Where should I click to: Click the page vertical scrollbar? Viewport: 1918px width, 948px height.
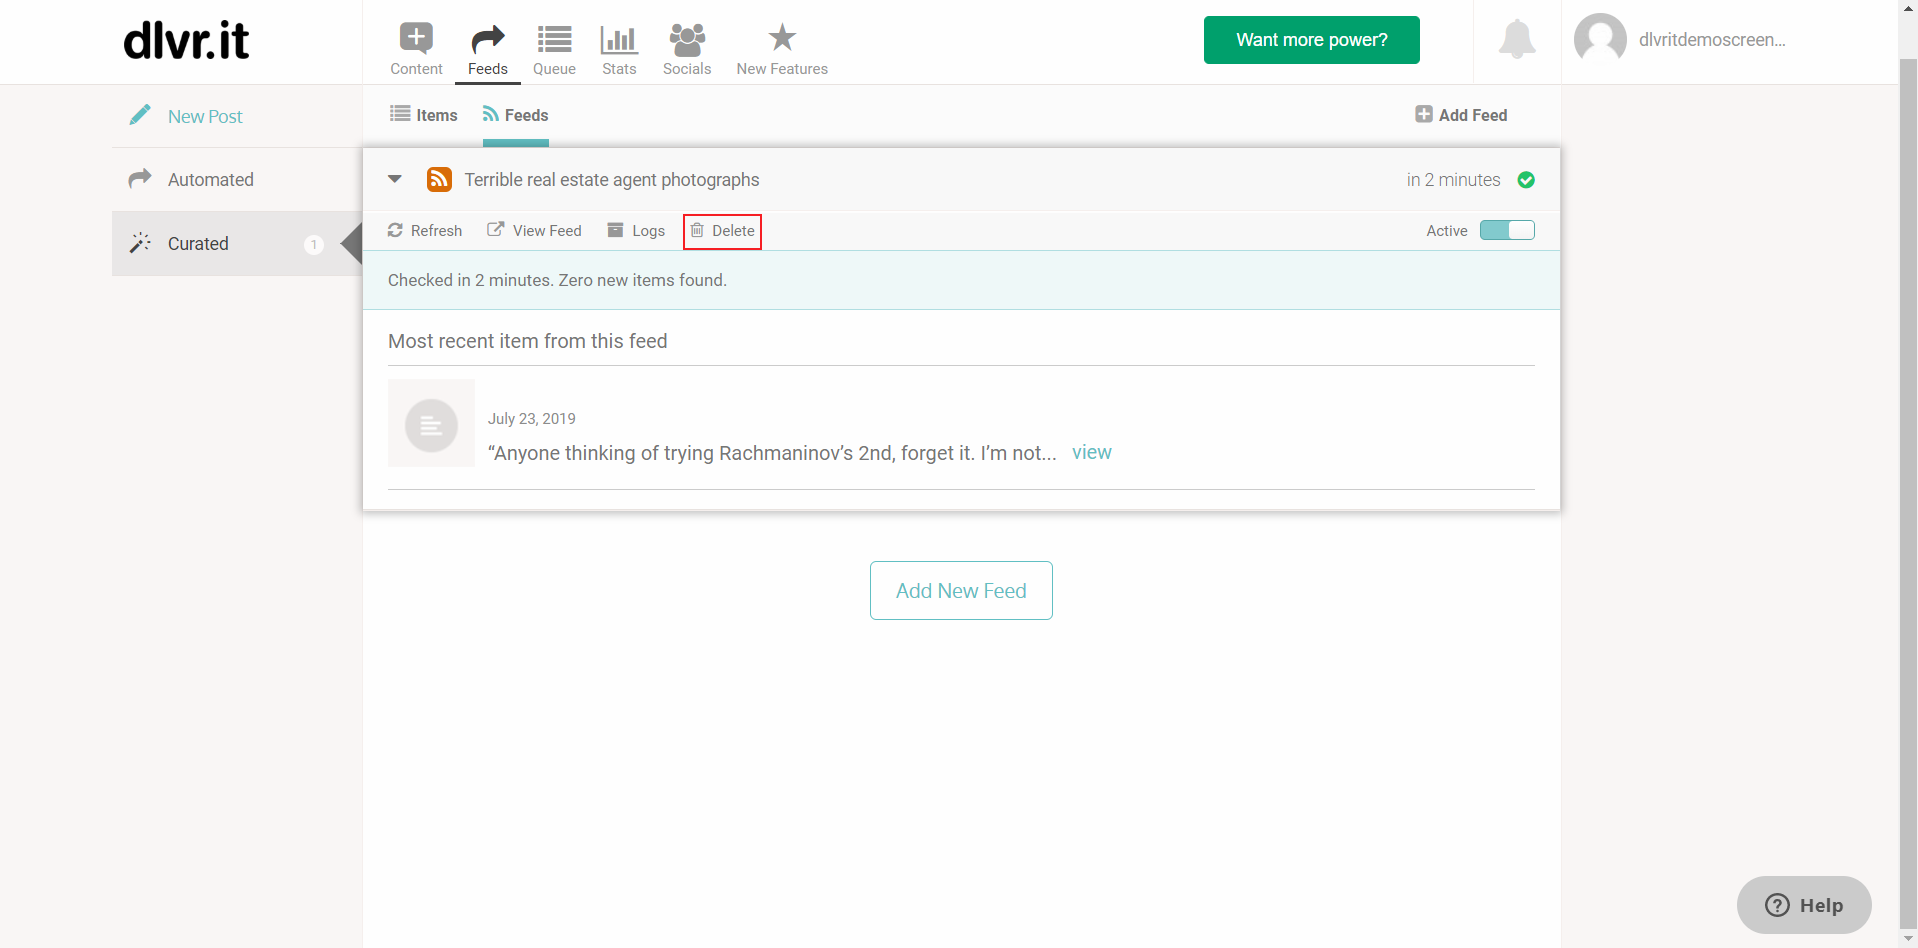(x=1908, y=493)
